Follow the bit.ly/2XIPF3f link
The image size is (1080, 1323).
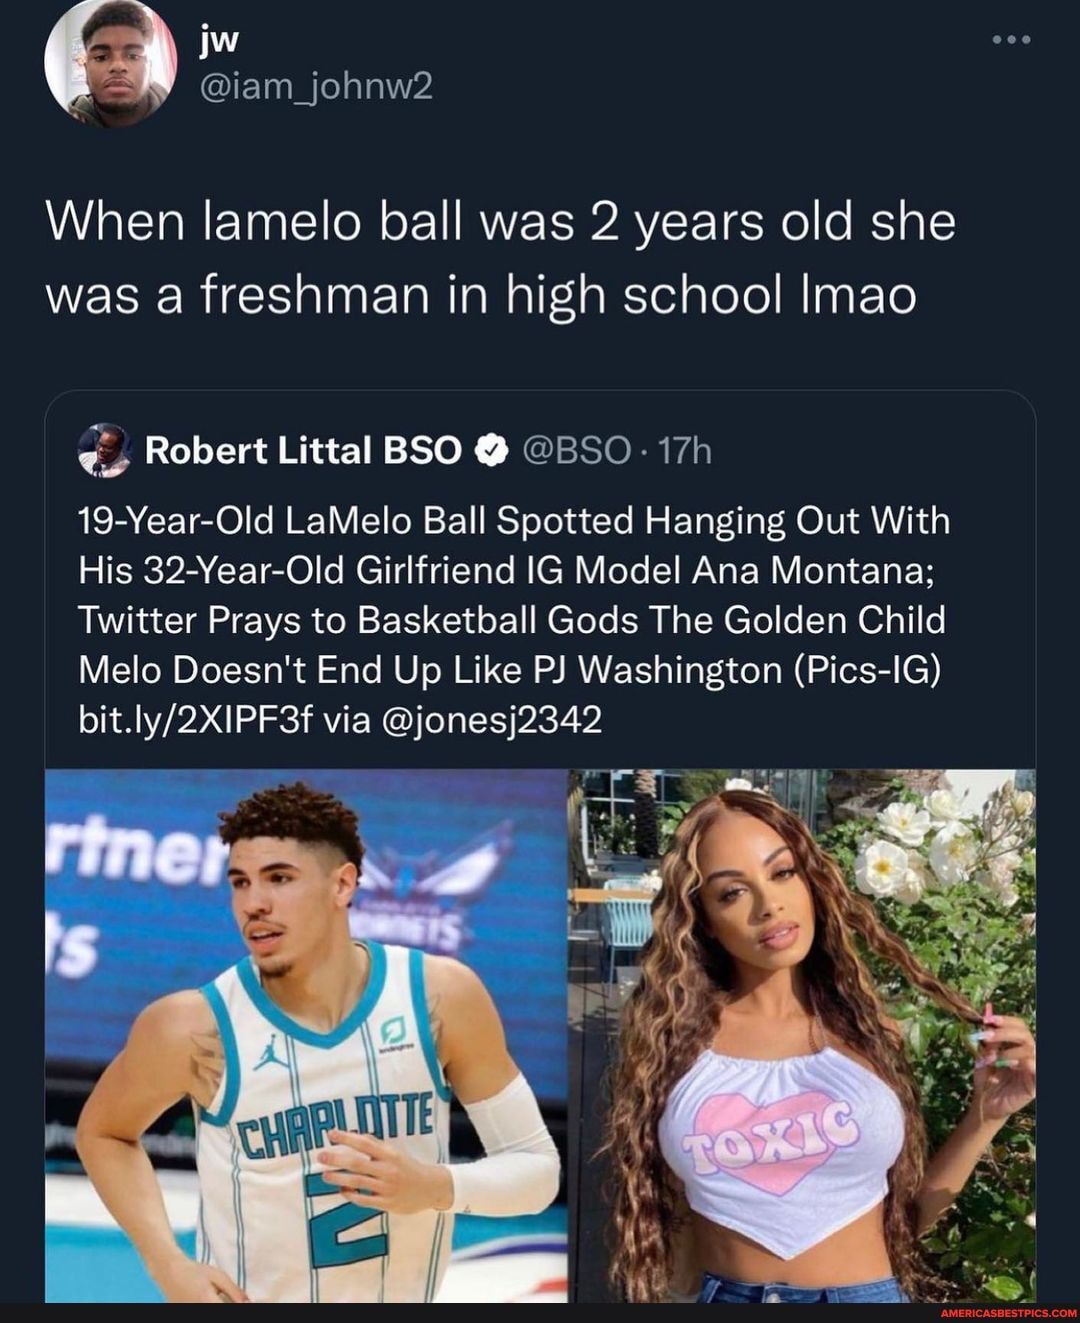pyautogui.click(x=196, y=719)
